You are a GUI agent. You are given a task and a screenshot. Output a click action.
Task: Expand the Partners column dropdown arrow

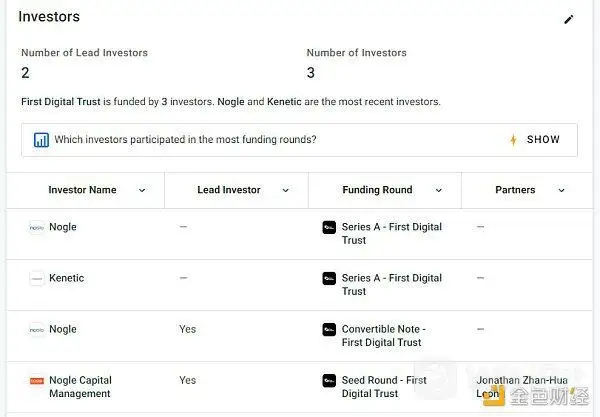click(561, 191)
